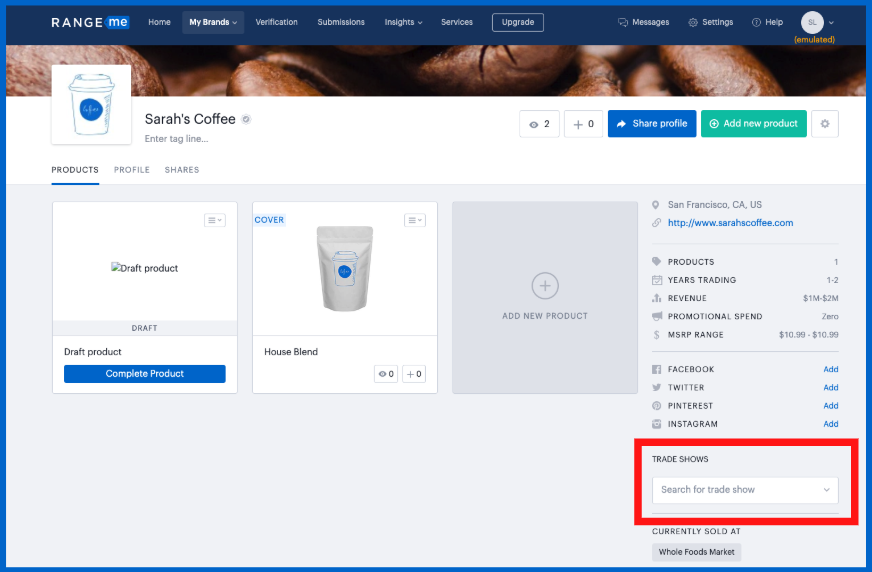
Task: Click the verified badge next to Sarah's Coffee
Action: coord(246,120)
